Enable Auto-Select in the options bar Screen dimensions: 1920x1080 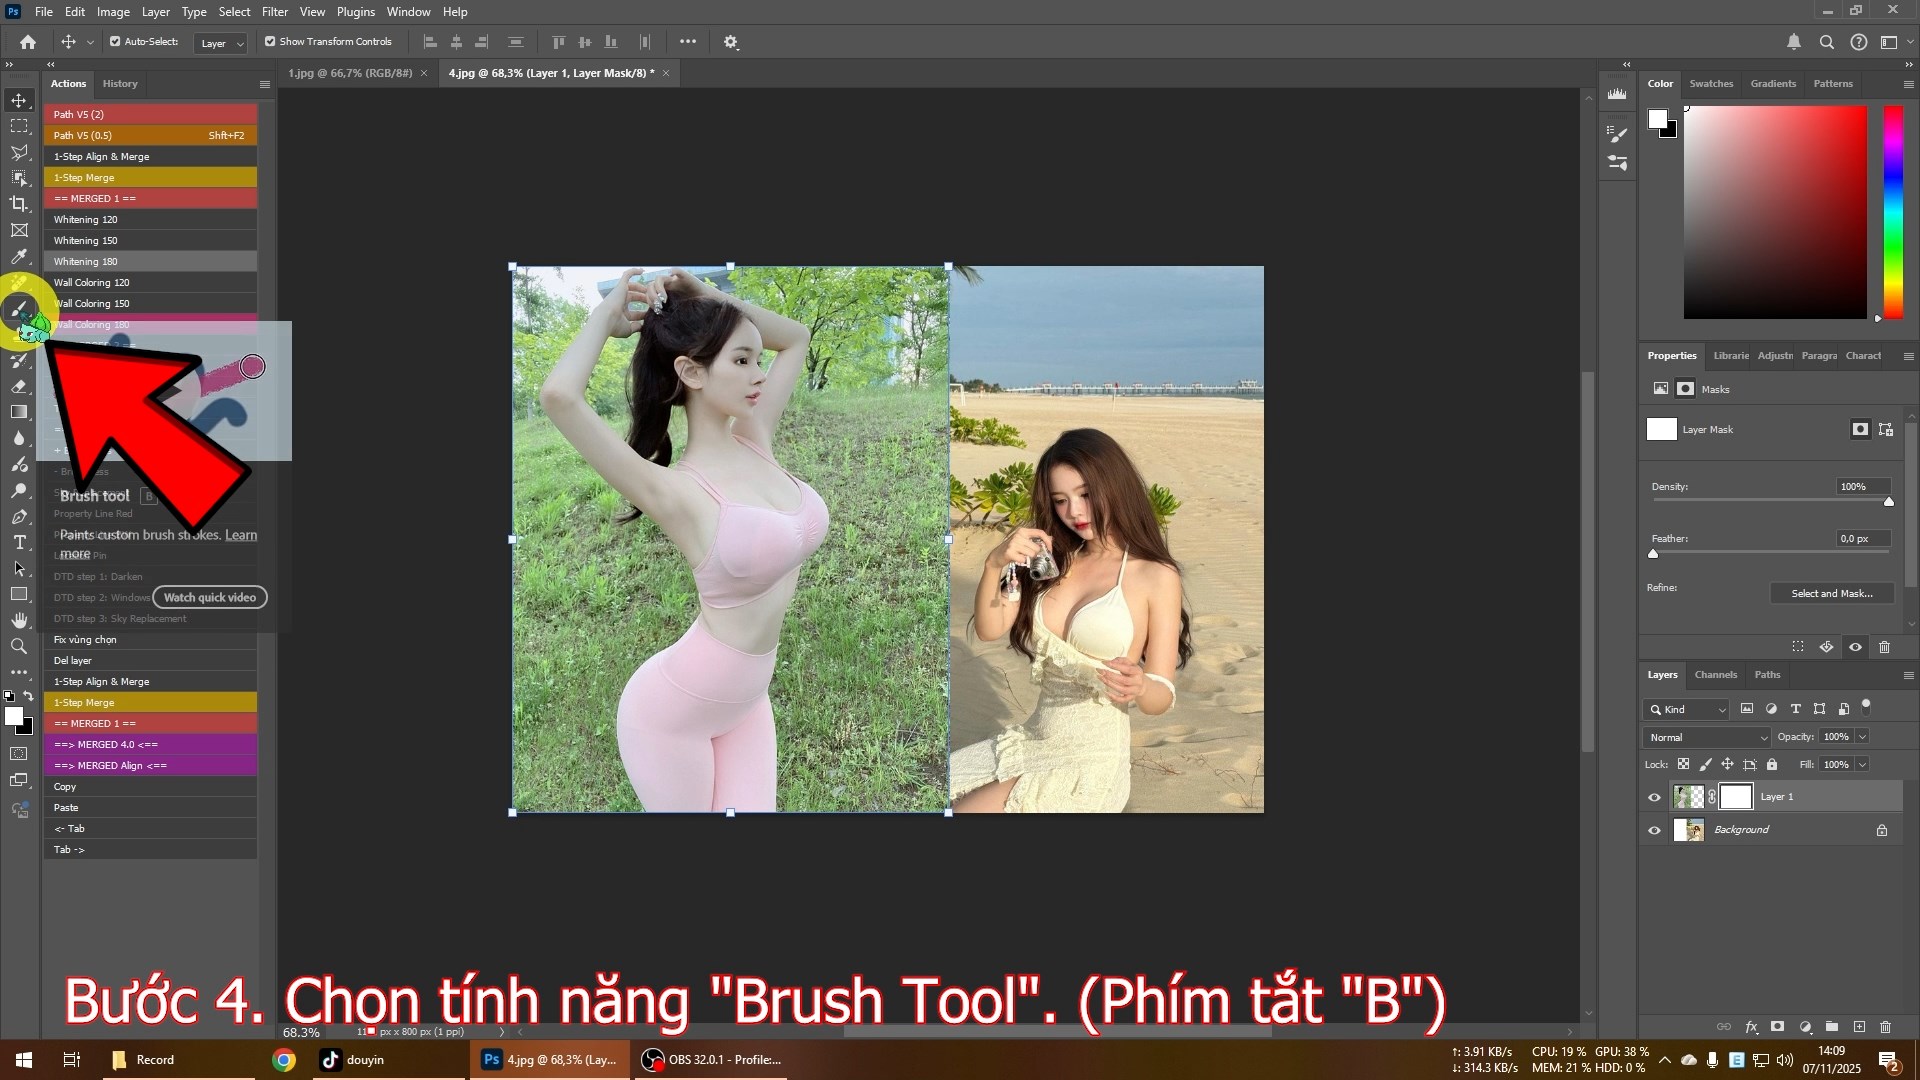point(116,41)
